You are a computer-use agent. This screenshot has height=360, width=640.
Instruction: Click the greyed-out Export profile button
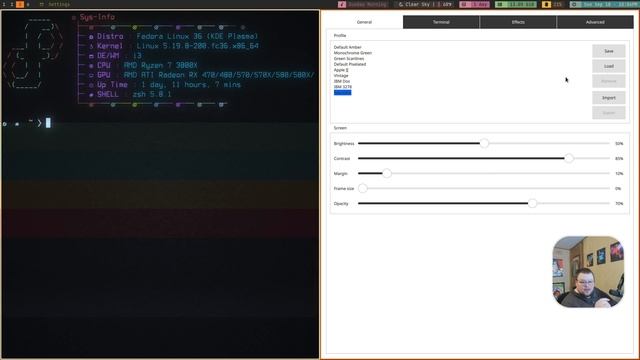point(609,113)
